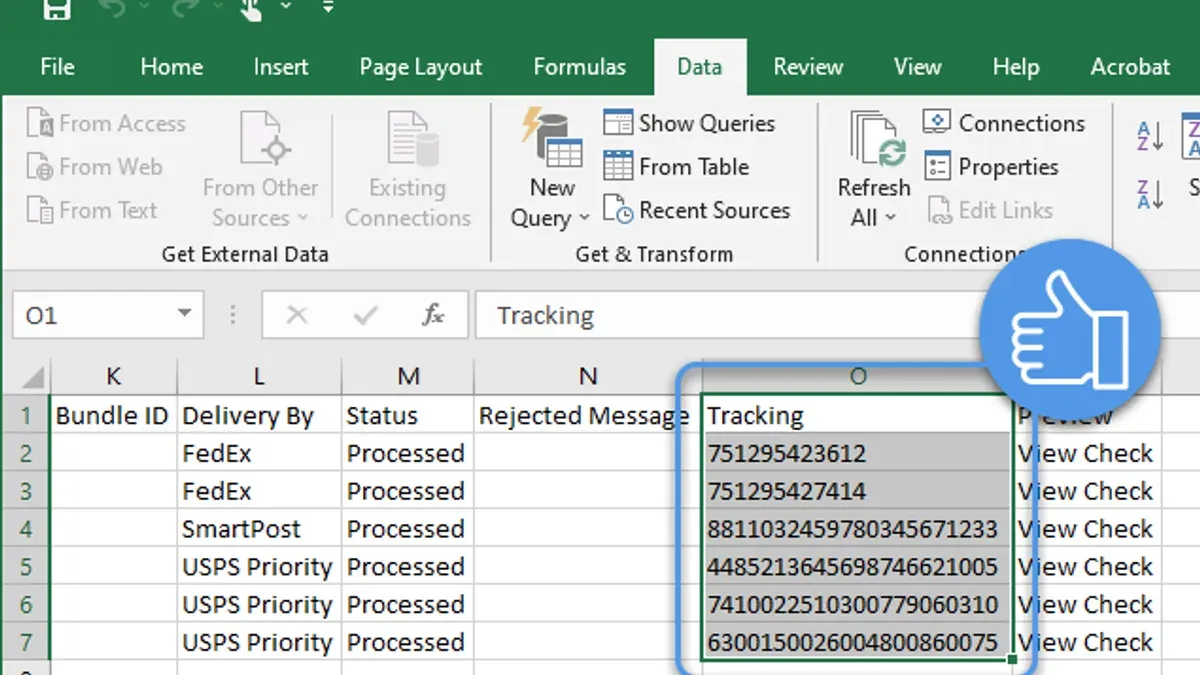The height and width of the screenshot is (675, 1200).
Task: Click Sort A to Z icon
Action: [1151, 136]
